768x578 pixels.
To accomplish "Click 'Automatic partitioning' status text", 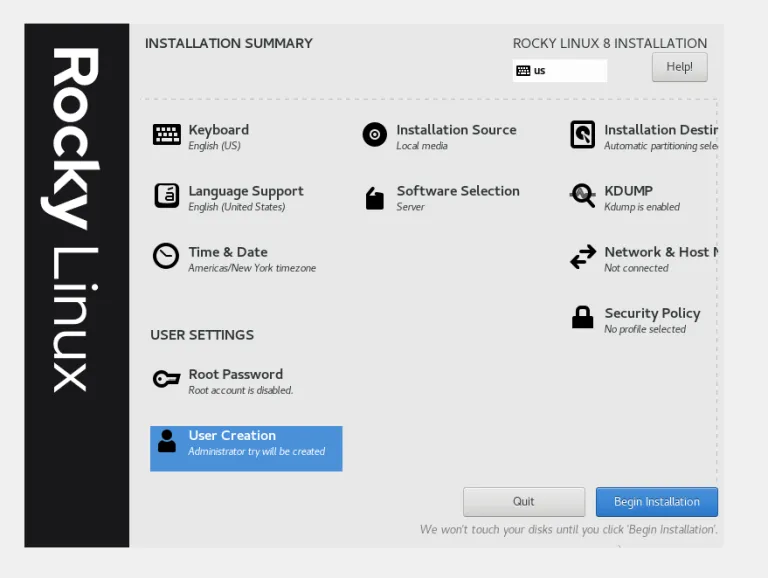I will [x=661, y=146].
